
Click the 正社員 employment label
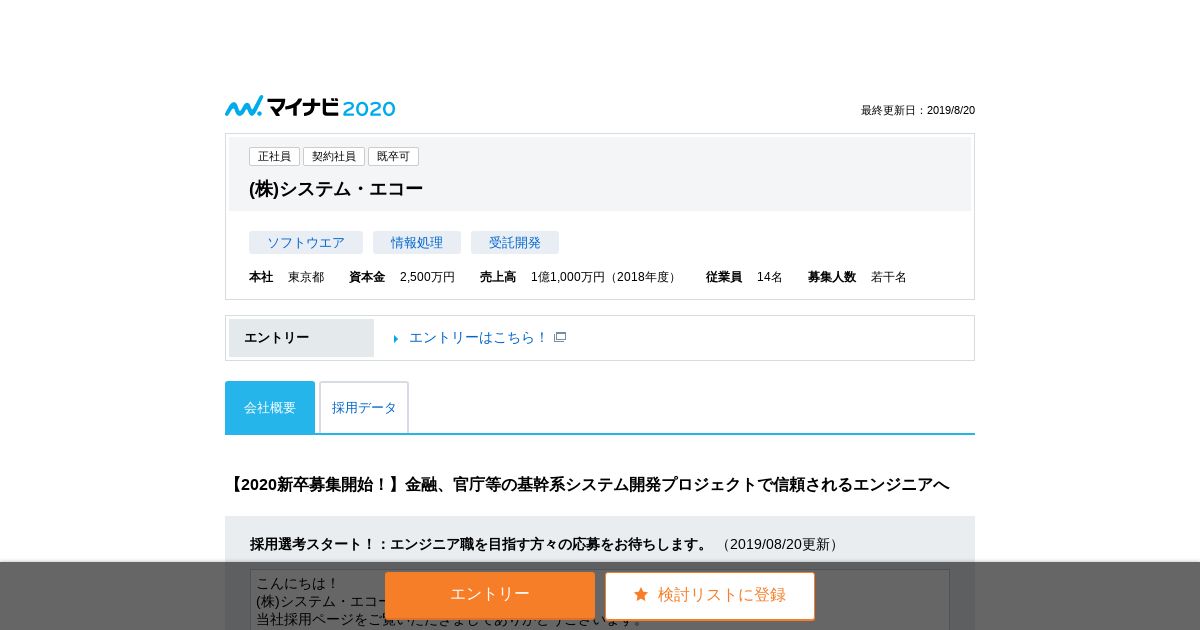274,157
